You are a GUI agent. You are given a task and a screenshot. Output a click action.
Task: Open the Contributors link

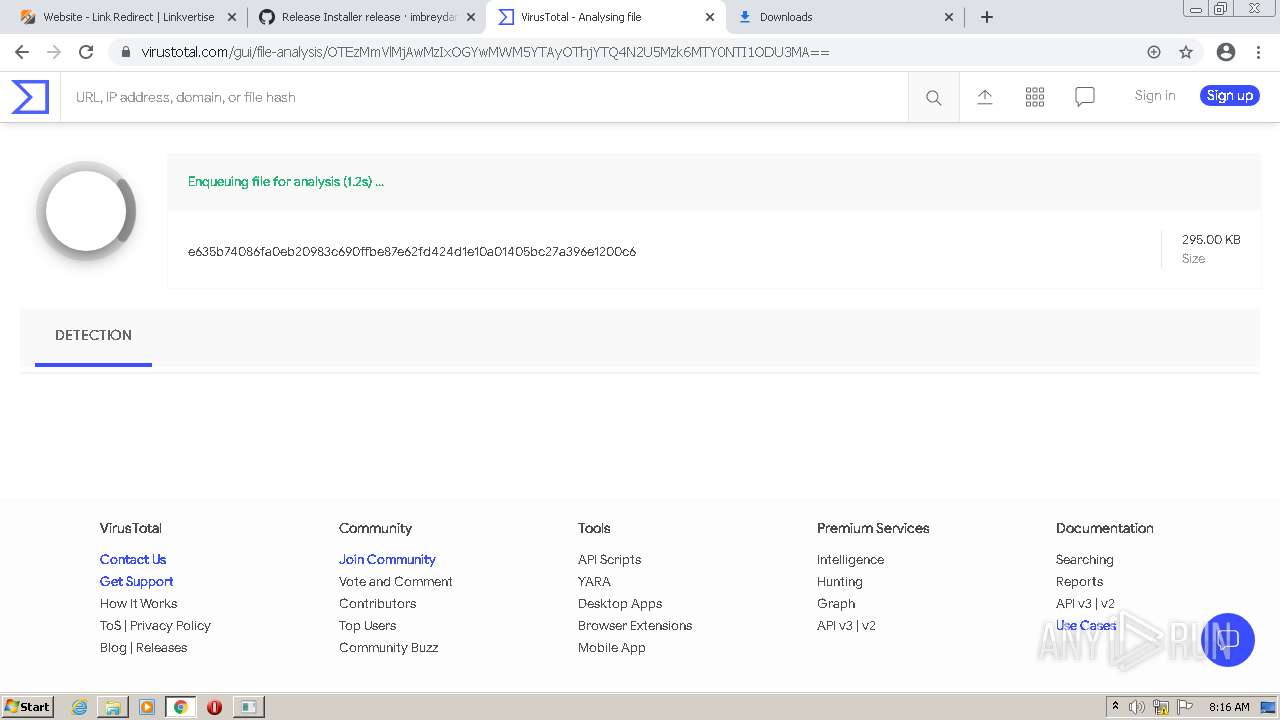tap(377, 604)
